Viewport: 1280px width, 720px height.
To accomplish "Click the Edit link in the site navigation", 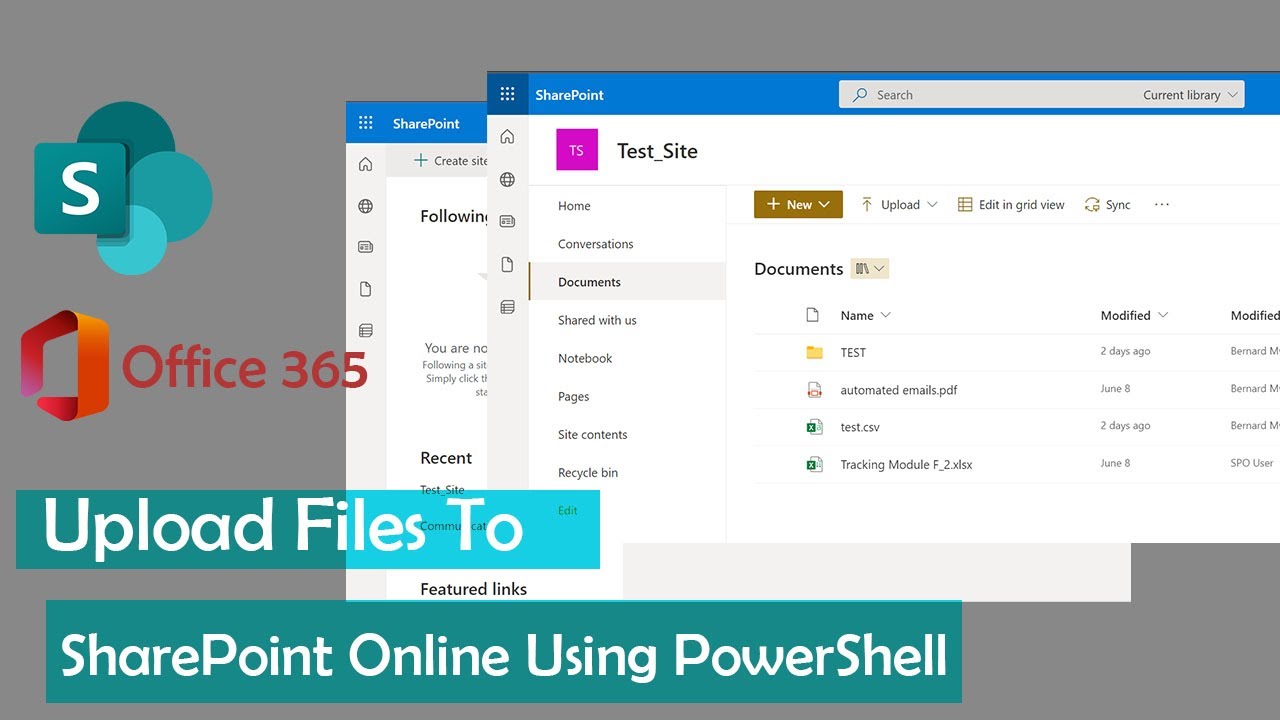I will [567, 510].
